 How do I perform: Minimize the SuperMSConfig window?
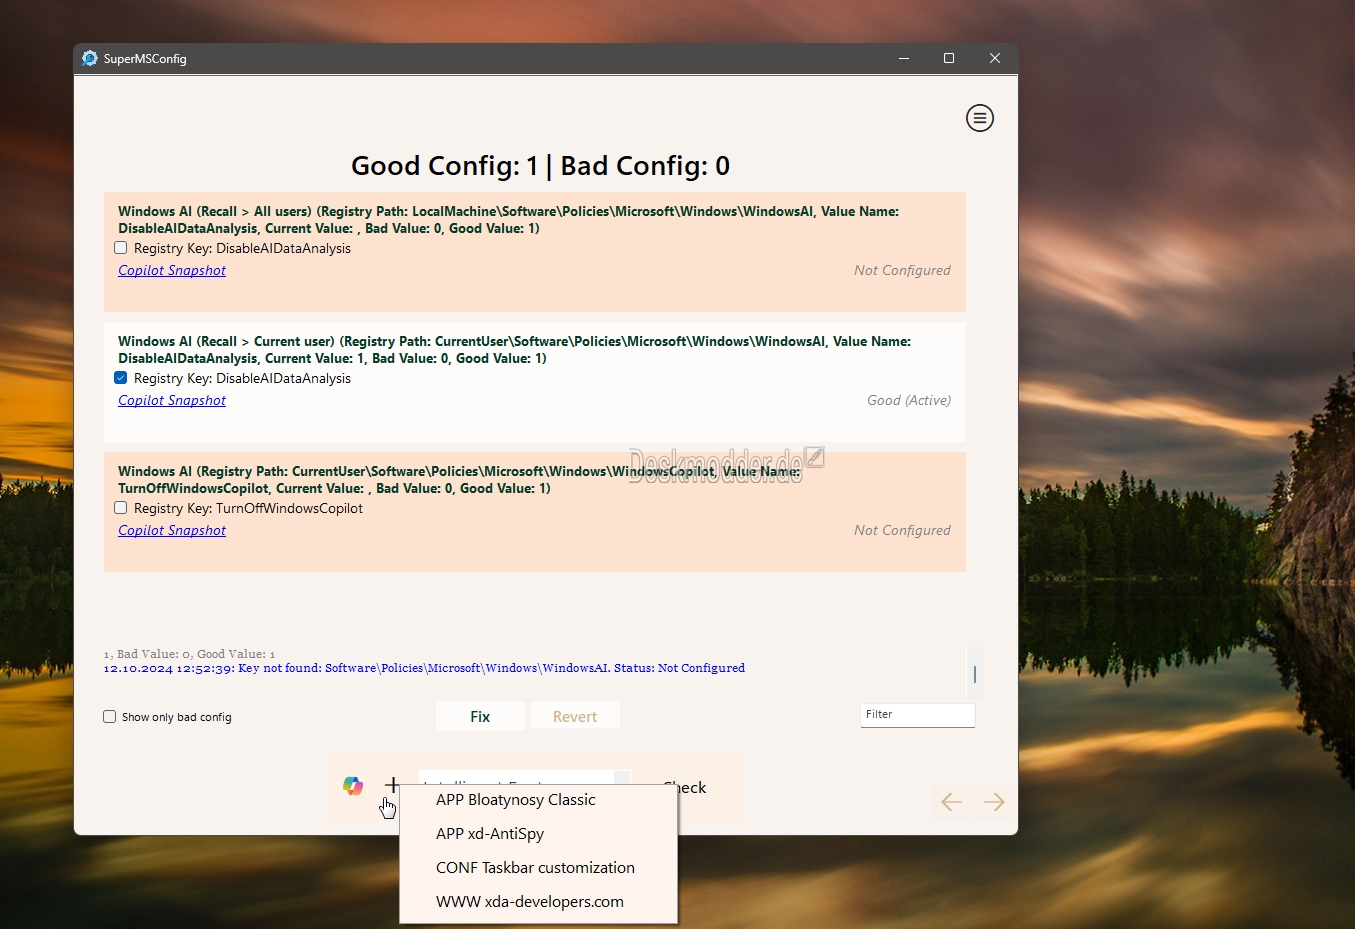tap(904, 58)
